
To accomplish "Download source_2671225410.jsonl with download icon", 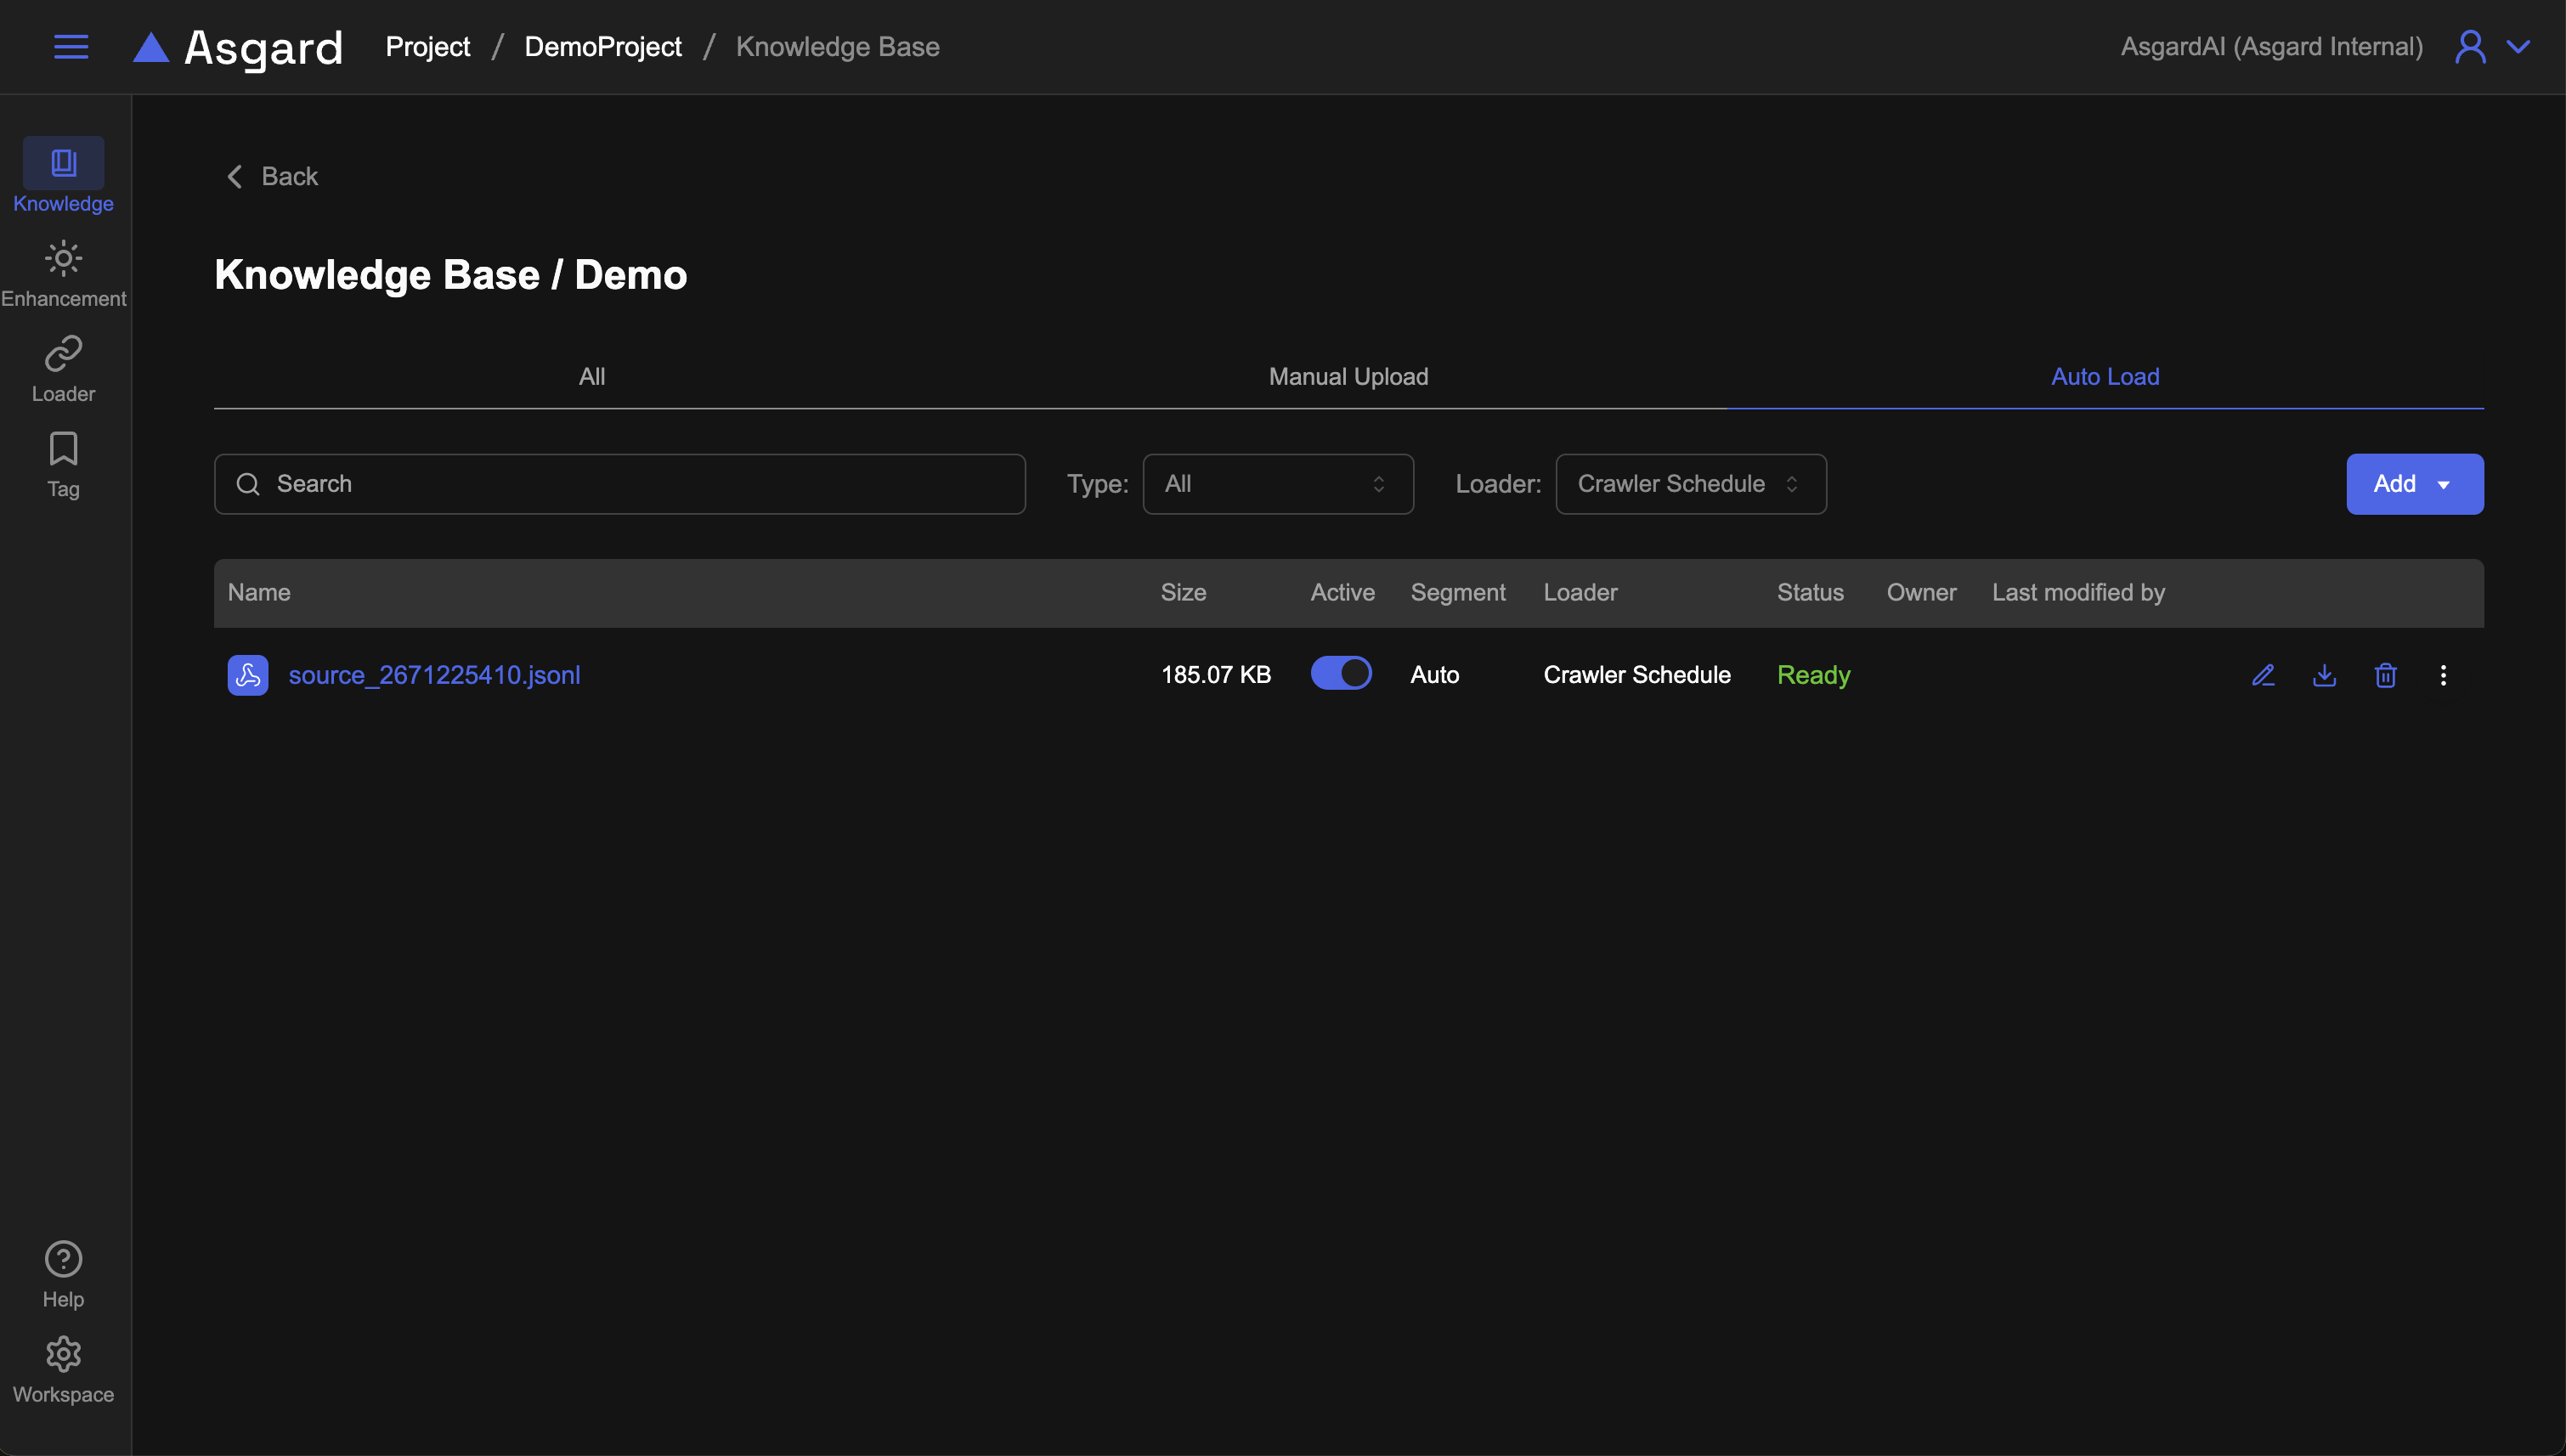I will (2324, 675).
